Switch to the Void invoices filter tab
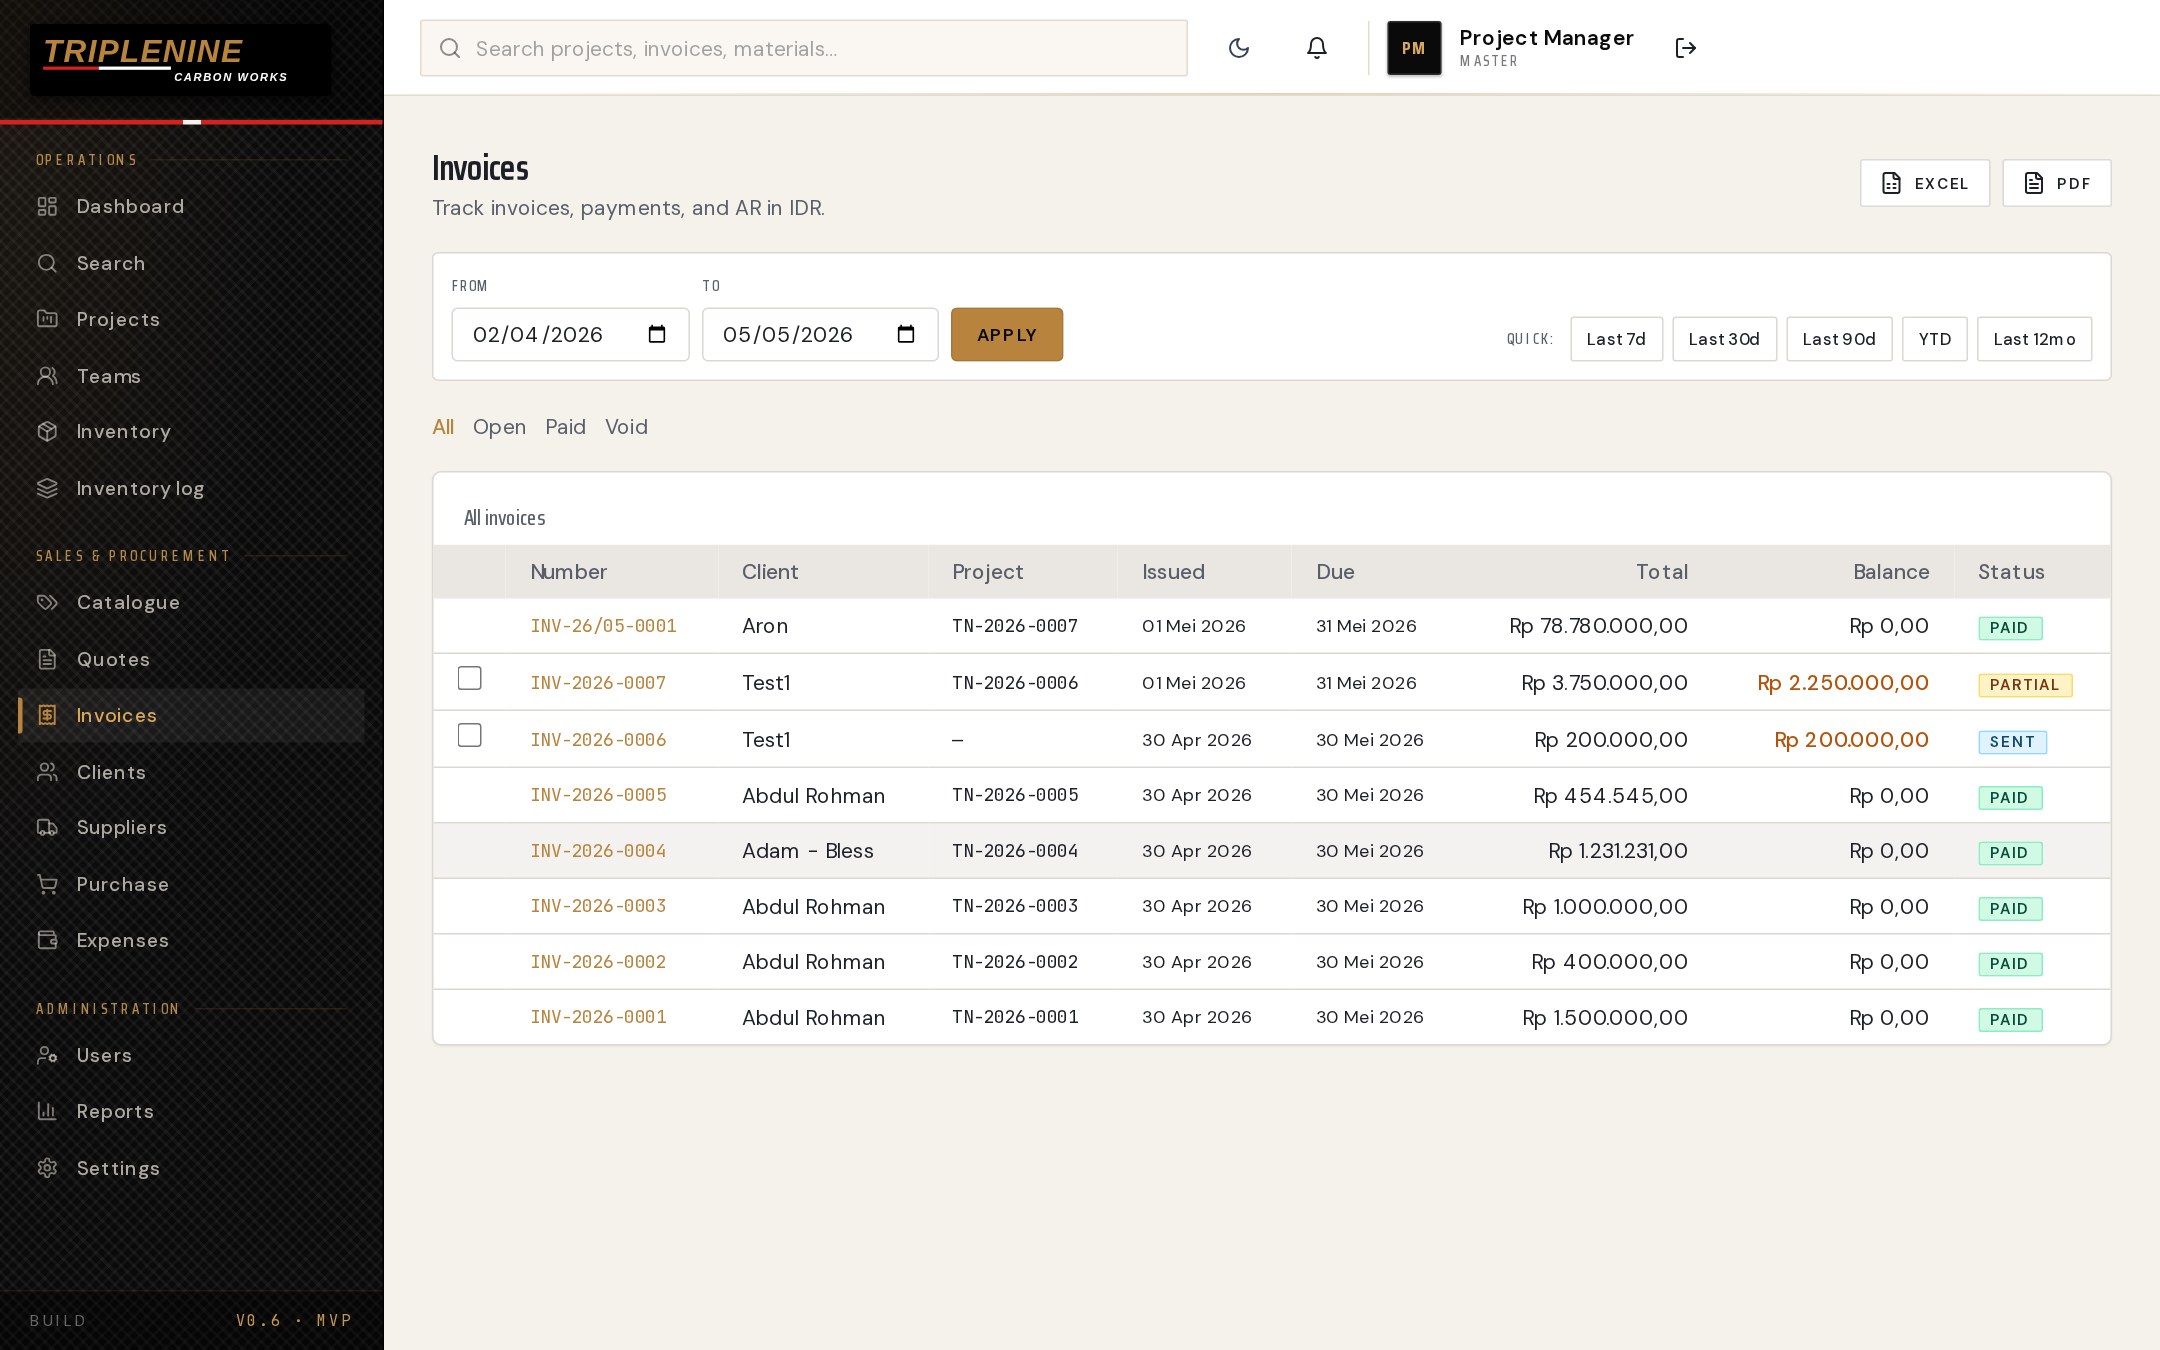The height and width of the screenshot is (1350, 2160). click(x=626, y=427)
